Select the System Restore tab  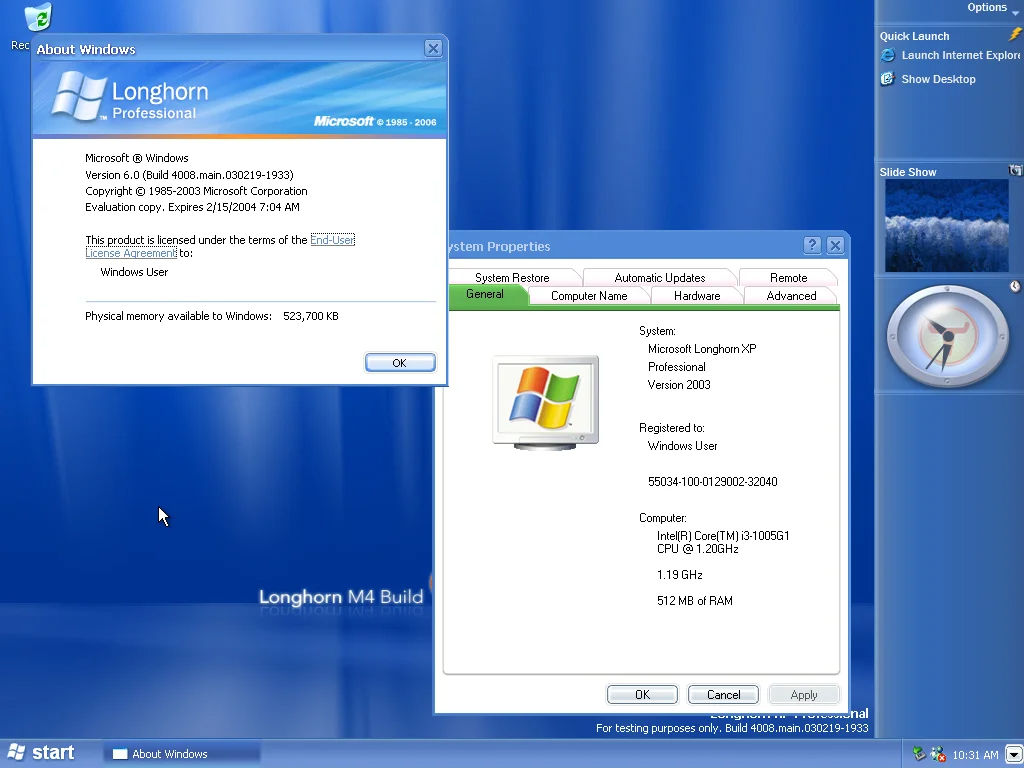pos(513,277)
